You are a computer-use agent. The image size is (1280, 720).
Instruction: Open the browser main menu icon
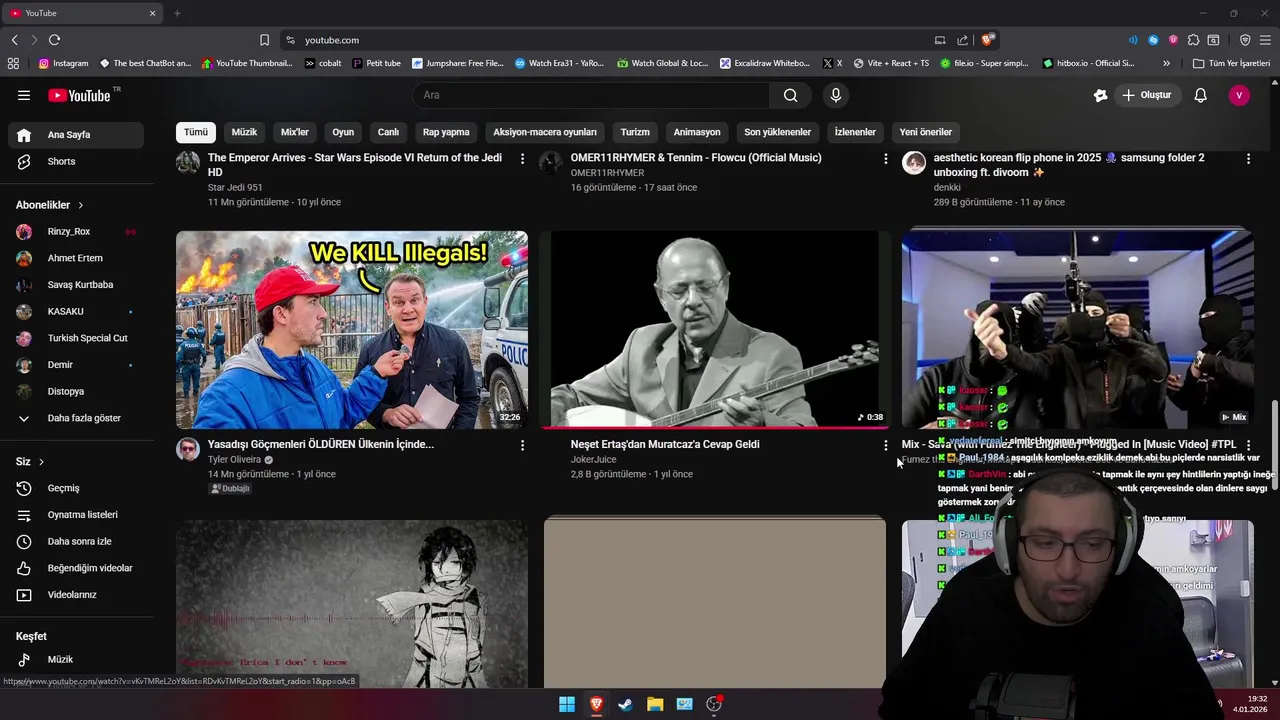[1266, 40]
